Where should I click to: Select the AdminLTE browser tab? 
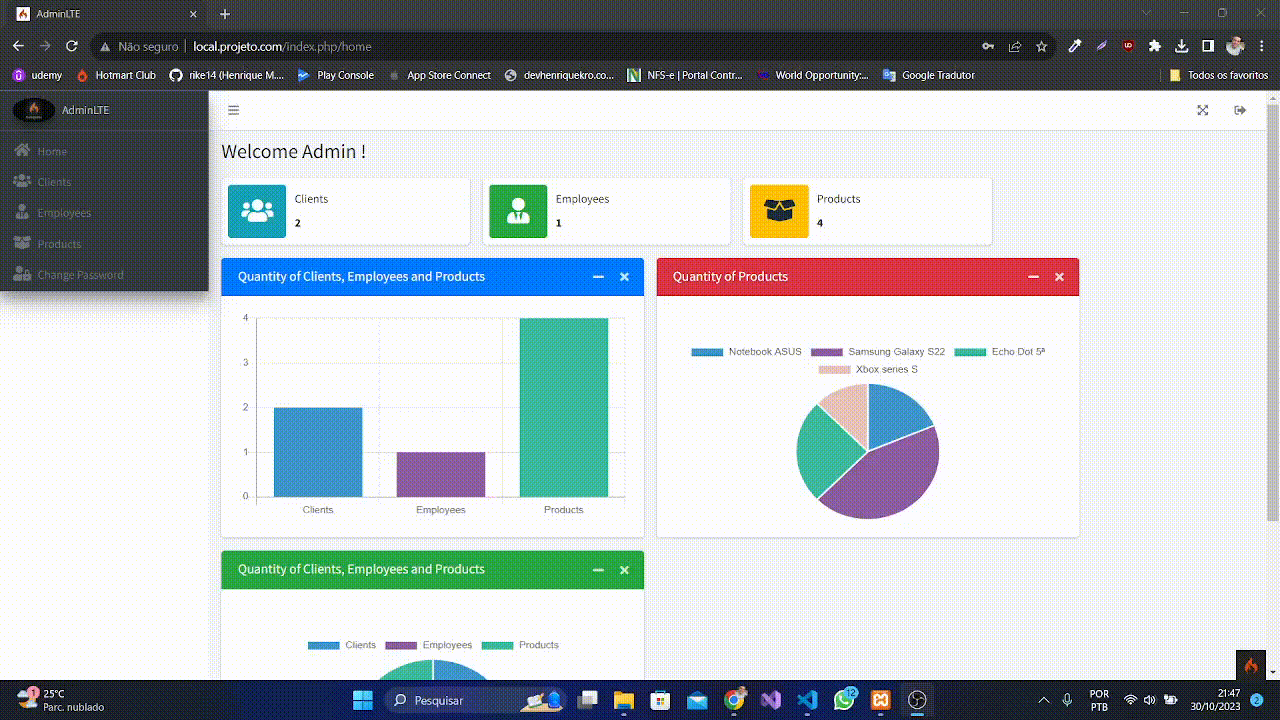pos(105,14)
